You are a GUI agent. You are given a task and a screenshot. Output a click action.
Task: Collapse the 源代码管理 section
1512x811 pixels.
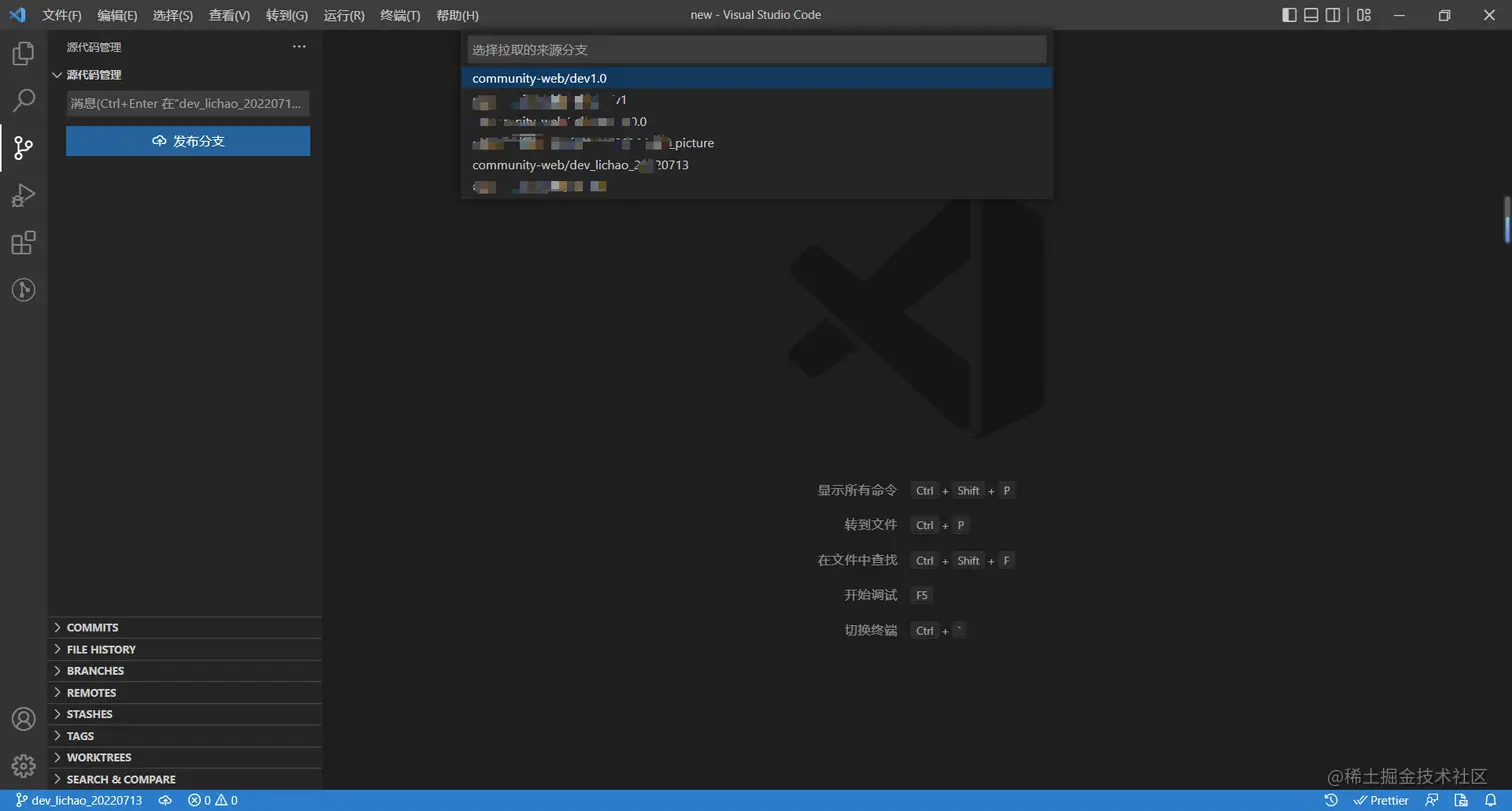[x=185, y=75]
